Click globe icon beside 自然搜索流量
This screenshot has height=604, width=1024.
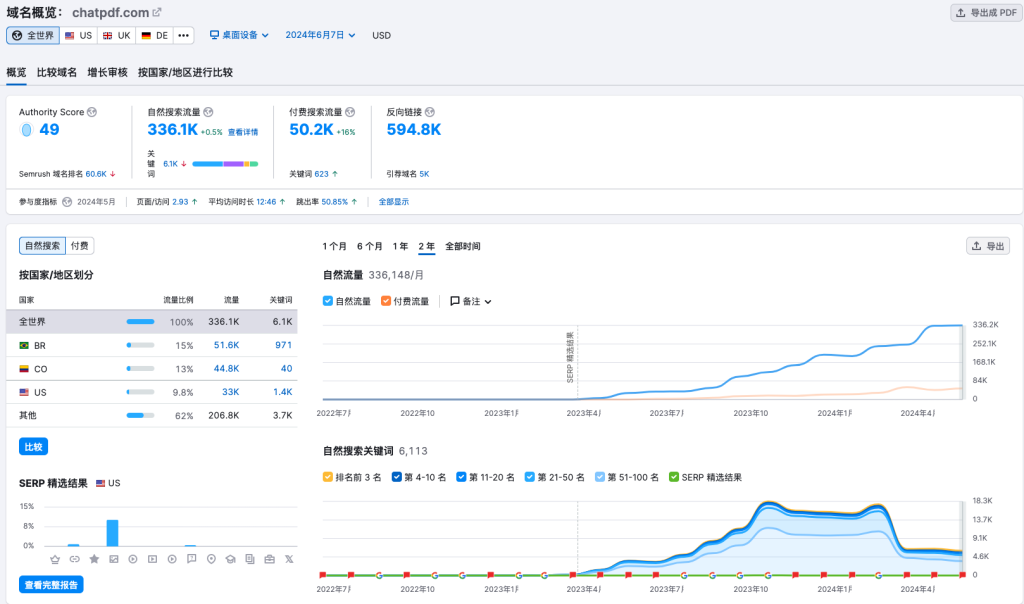click(x=208, y=112)
